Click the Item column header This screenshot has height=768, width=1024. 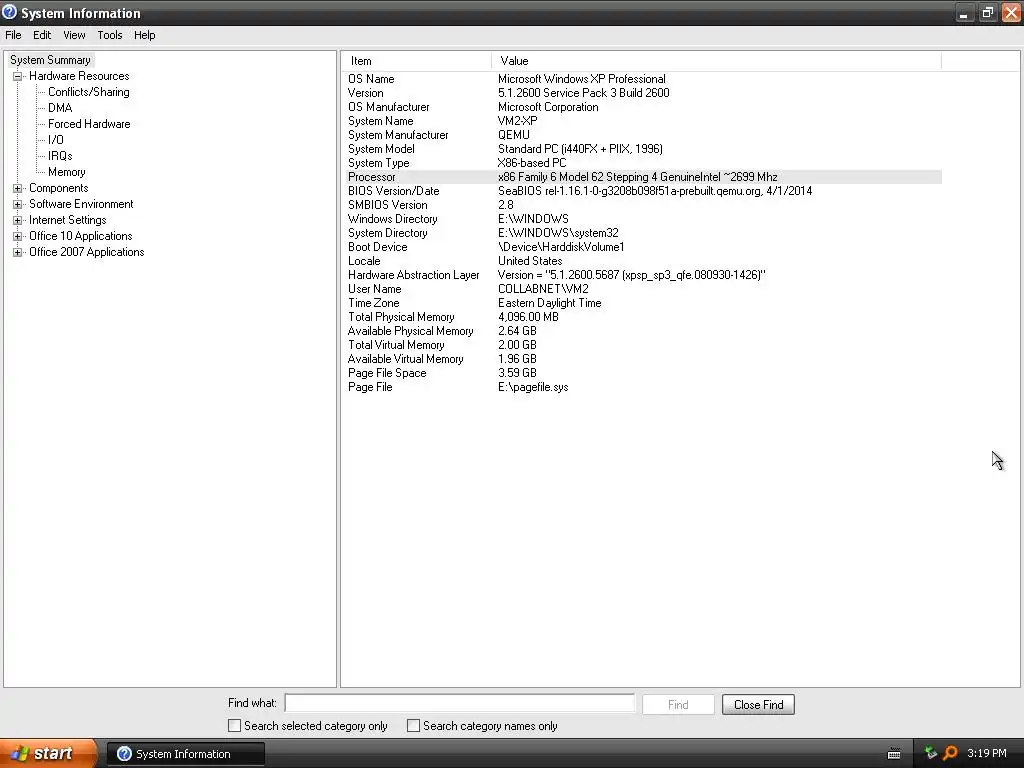pos(417,61)
